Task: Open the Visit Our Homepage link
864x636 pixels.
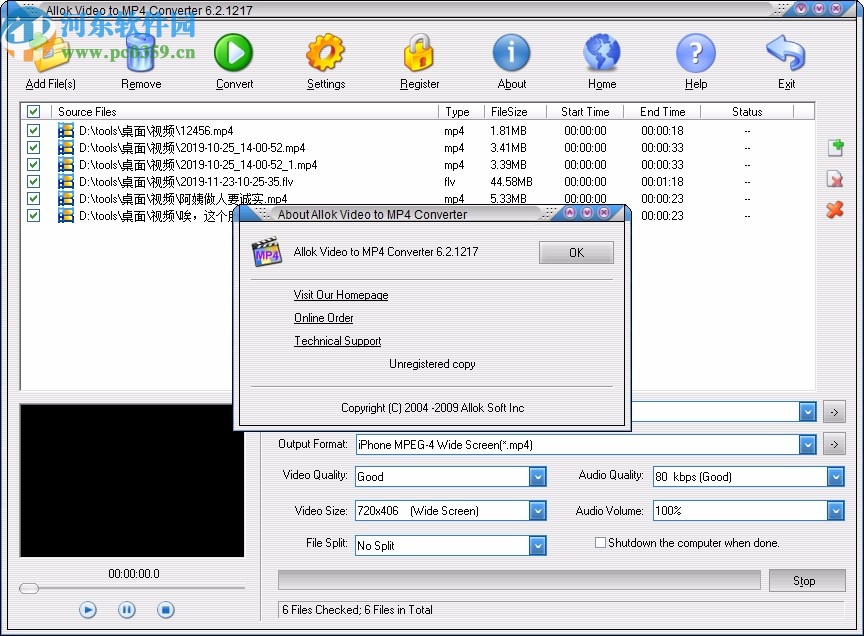Action: point(340,295)
